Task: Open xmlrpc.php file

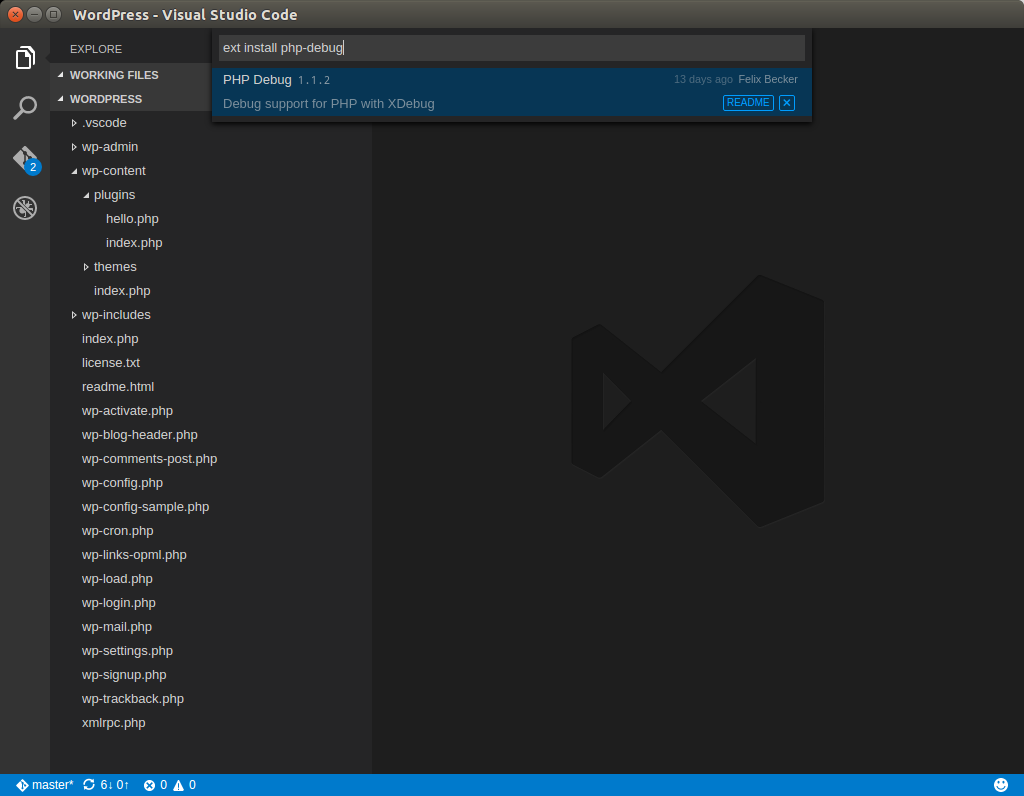Action: (114, 723)
